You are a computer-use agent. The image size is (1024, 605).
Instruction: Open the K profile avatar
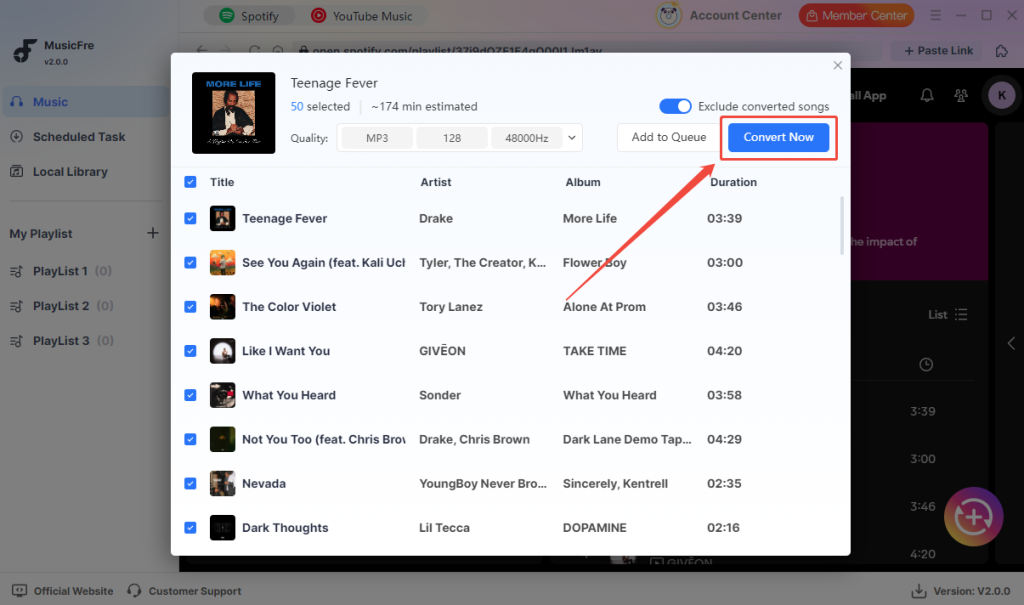[1001, 95]
